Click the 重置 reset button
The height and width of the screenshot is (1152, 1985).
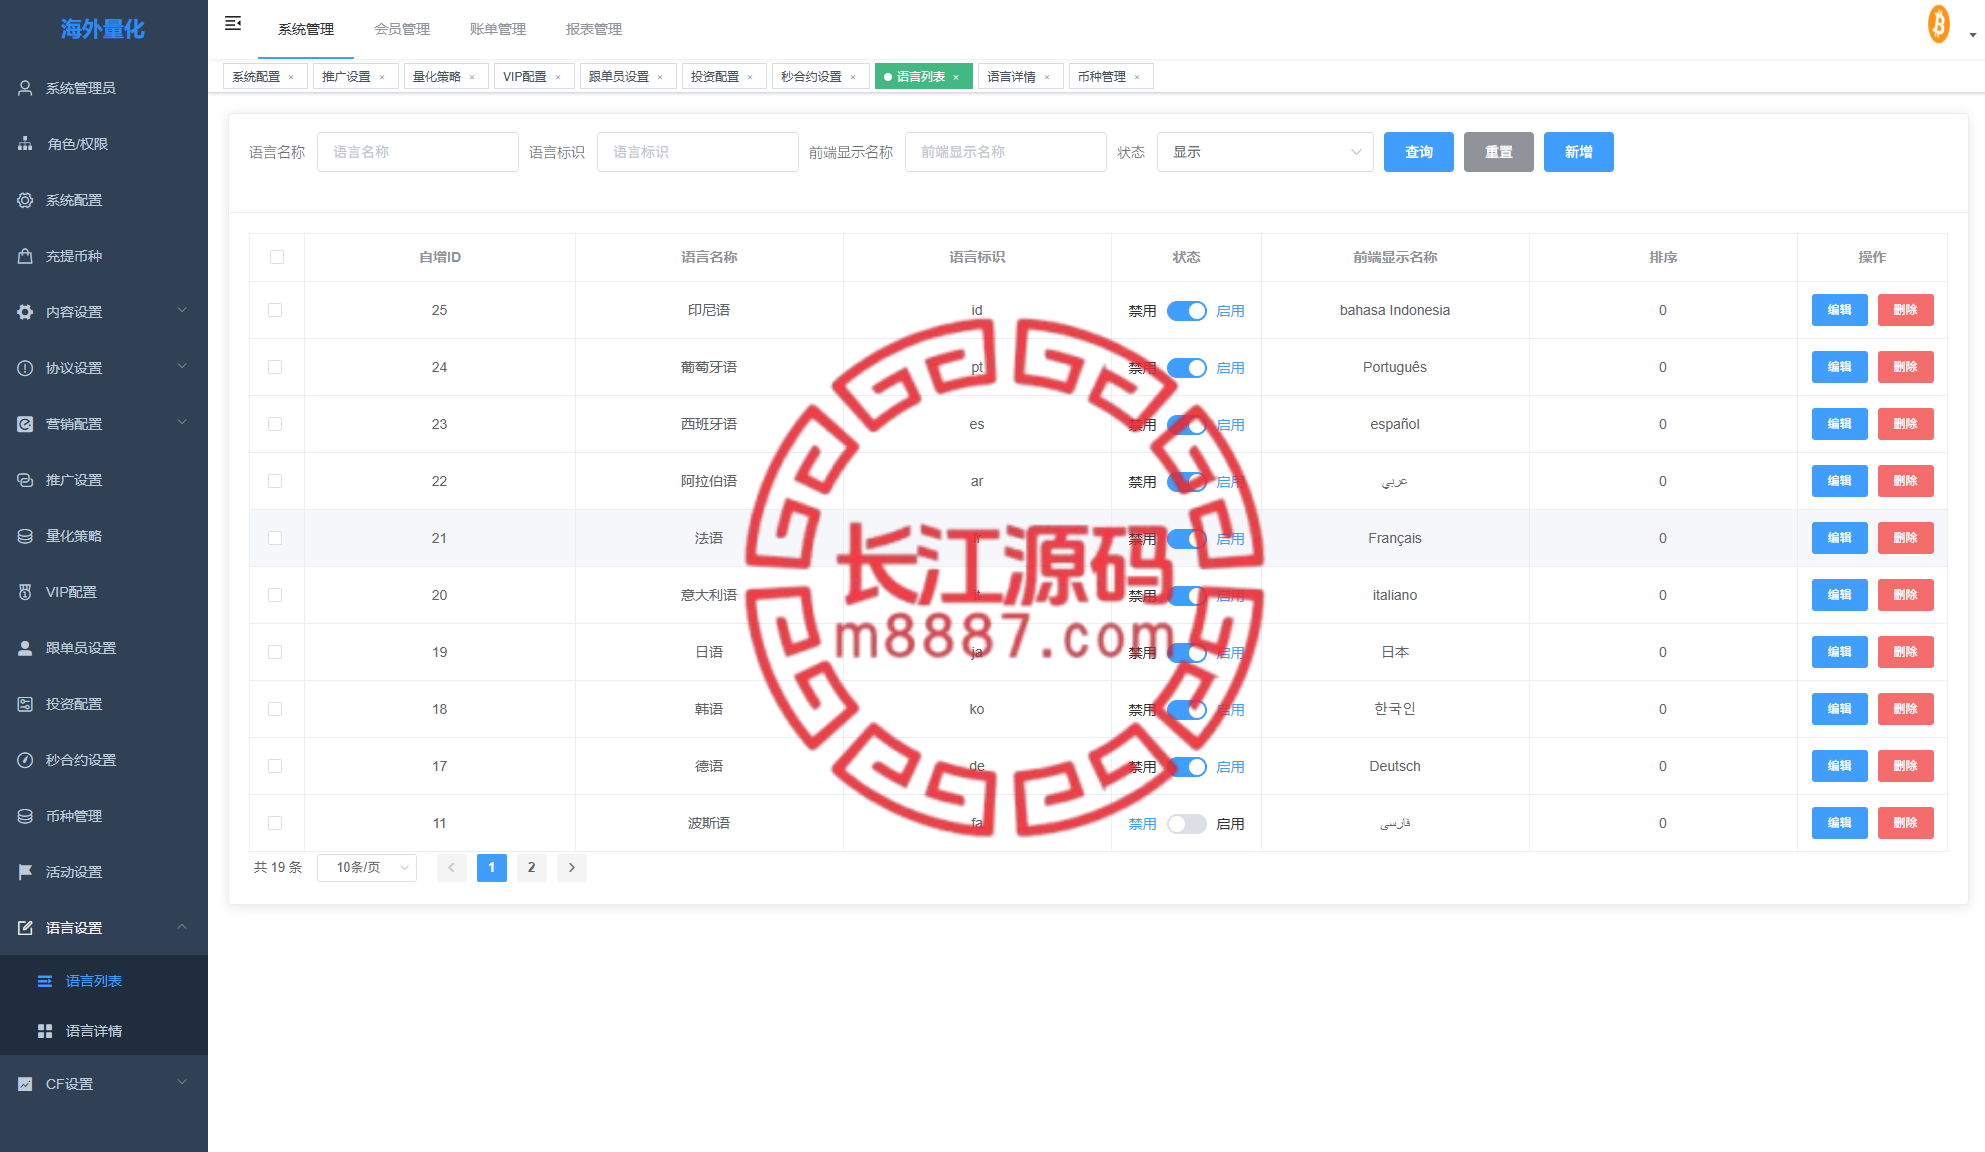pos(1499,152)
